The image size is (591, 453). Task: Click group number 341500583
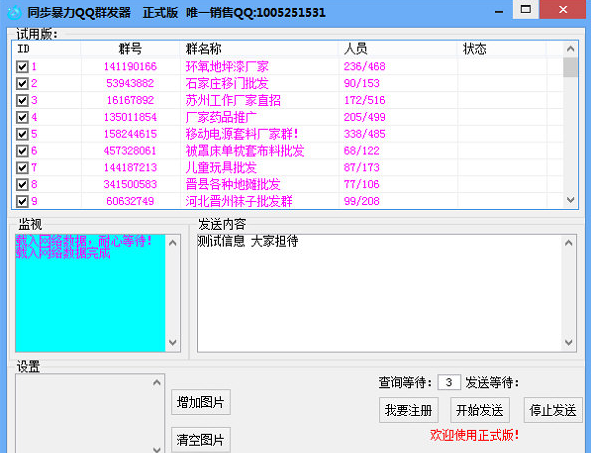[130, 184]
